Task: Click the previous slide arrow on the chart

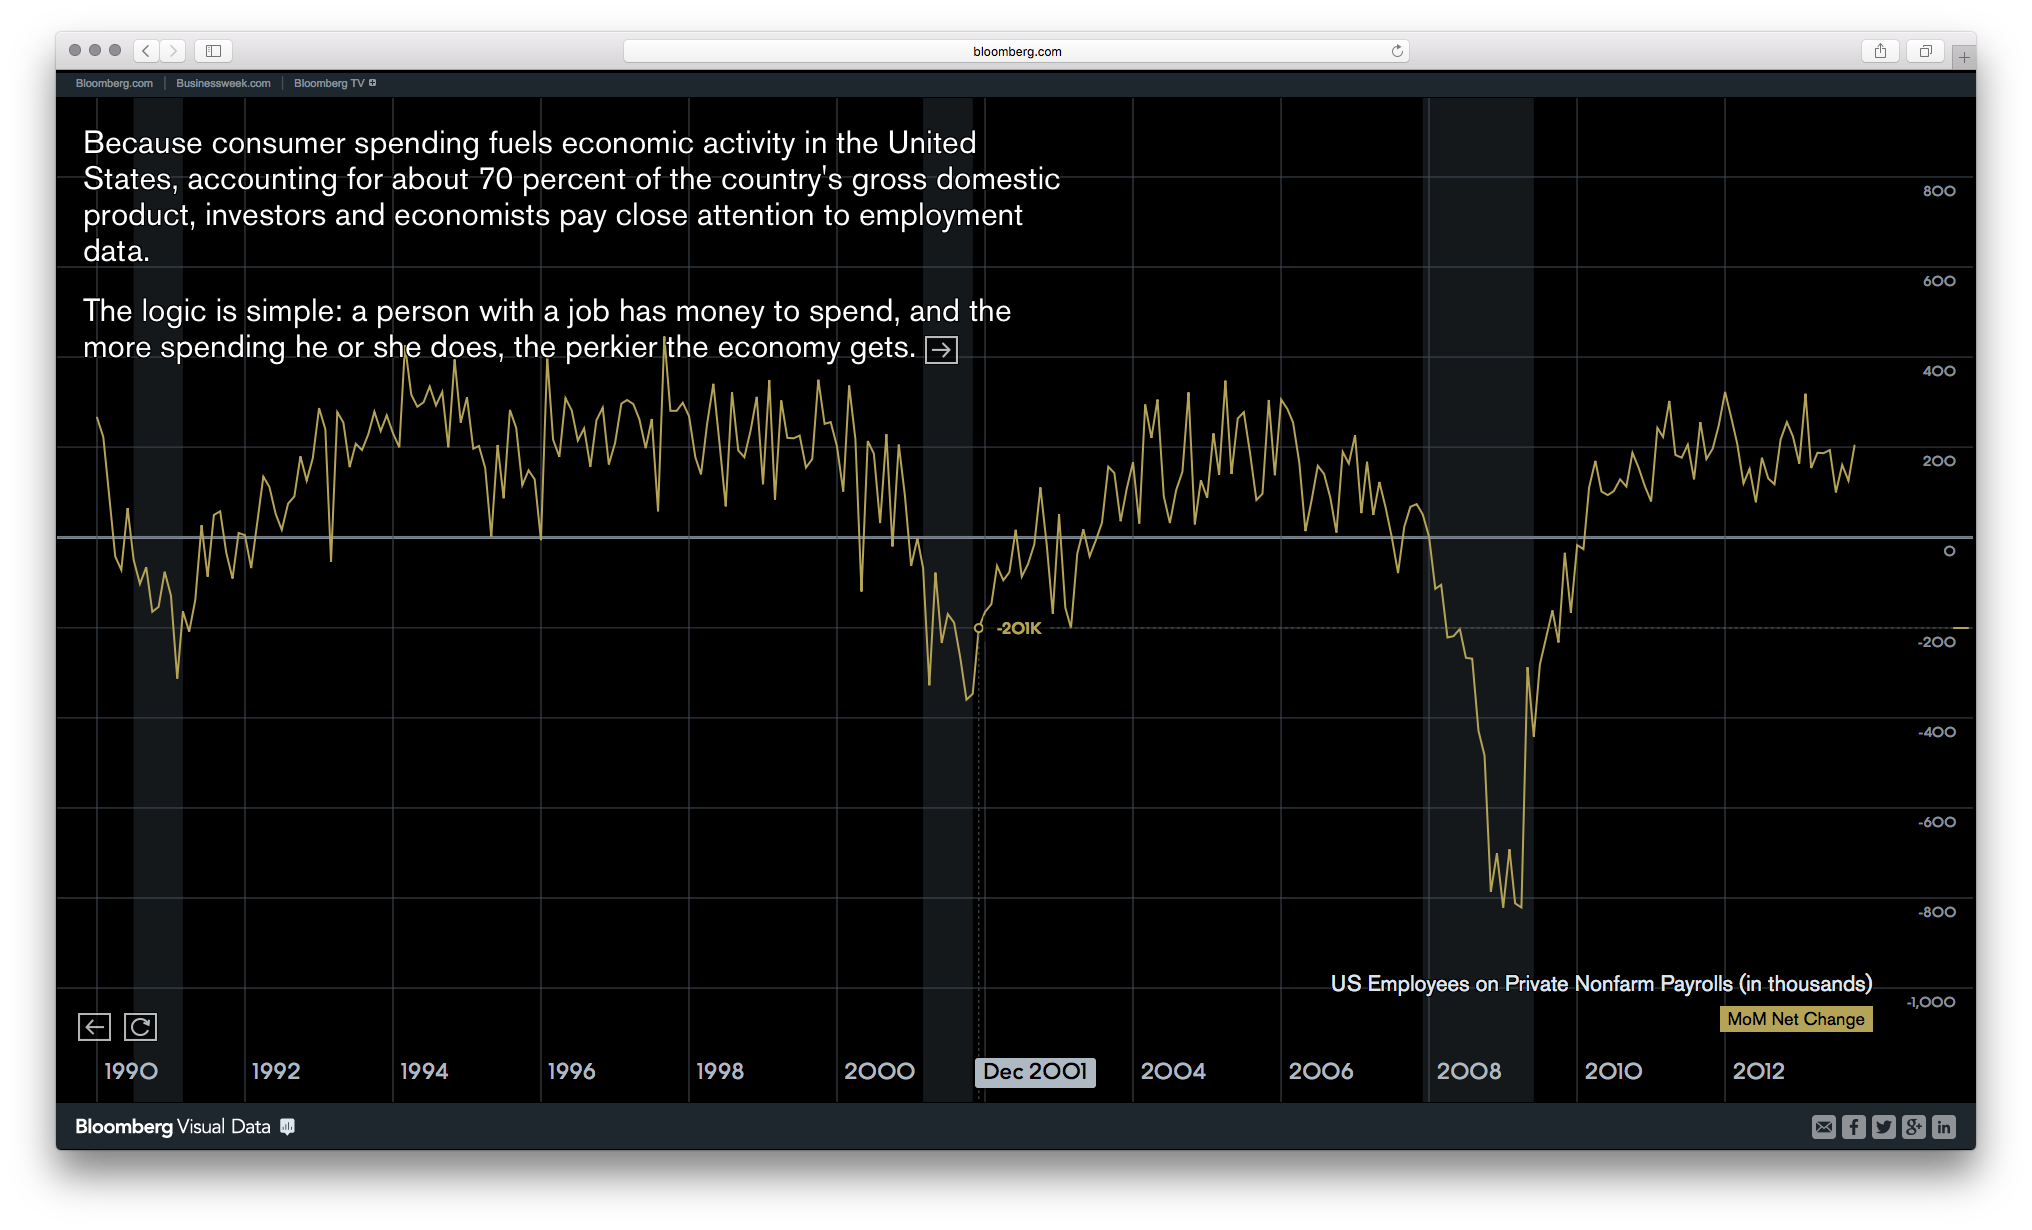Action: [x=93, y=1026]
